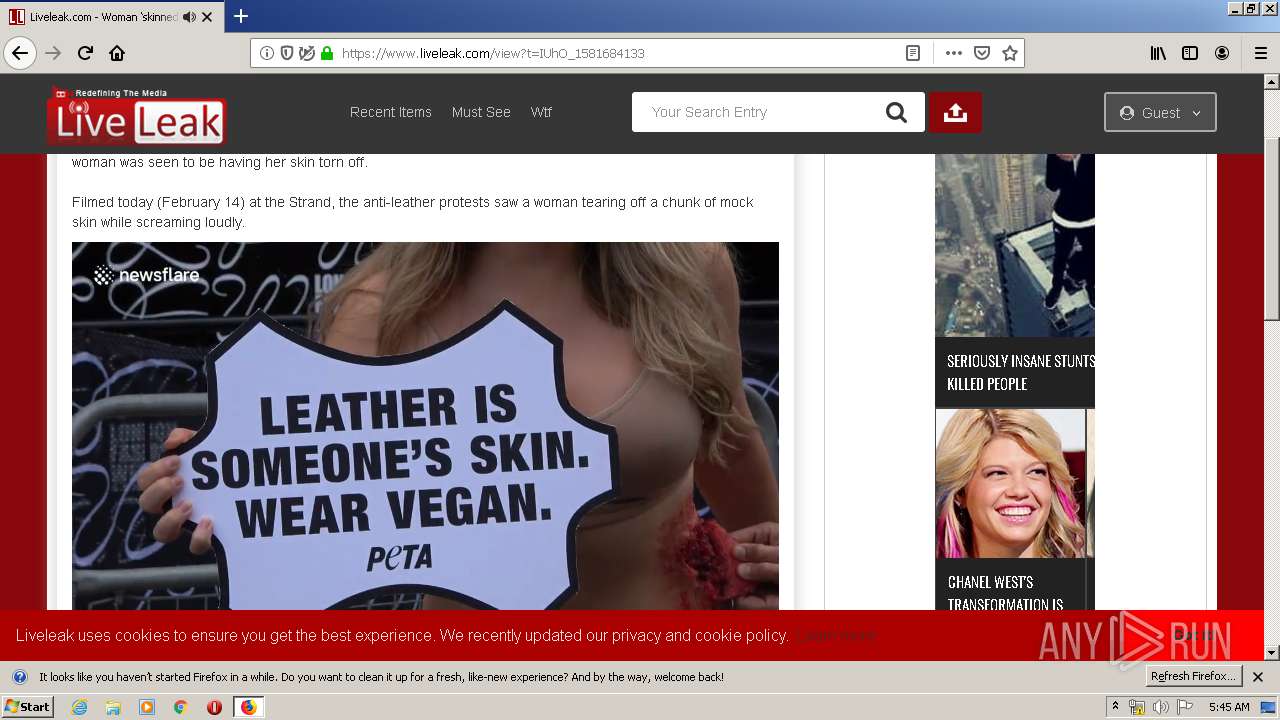Open a new tab with plus button

pos(241,16)
